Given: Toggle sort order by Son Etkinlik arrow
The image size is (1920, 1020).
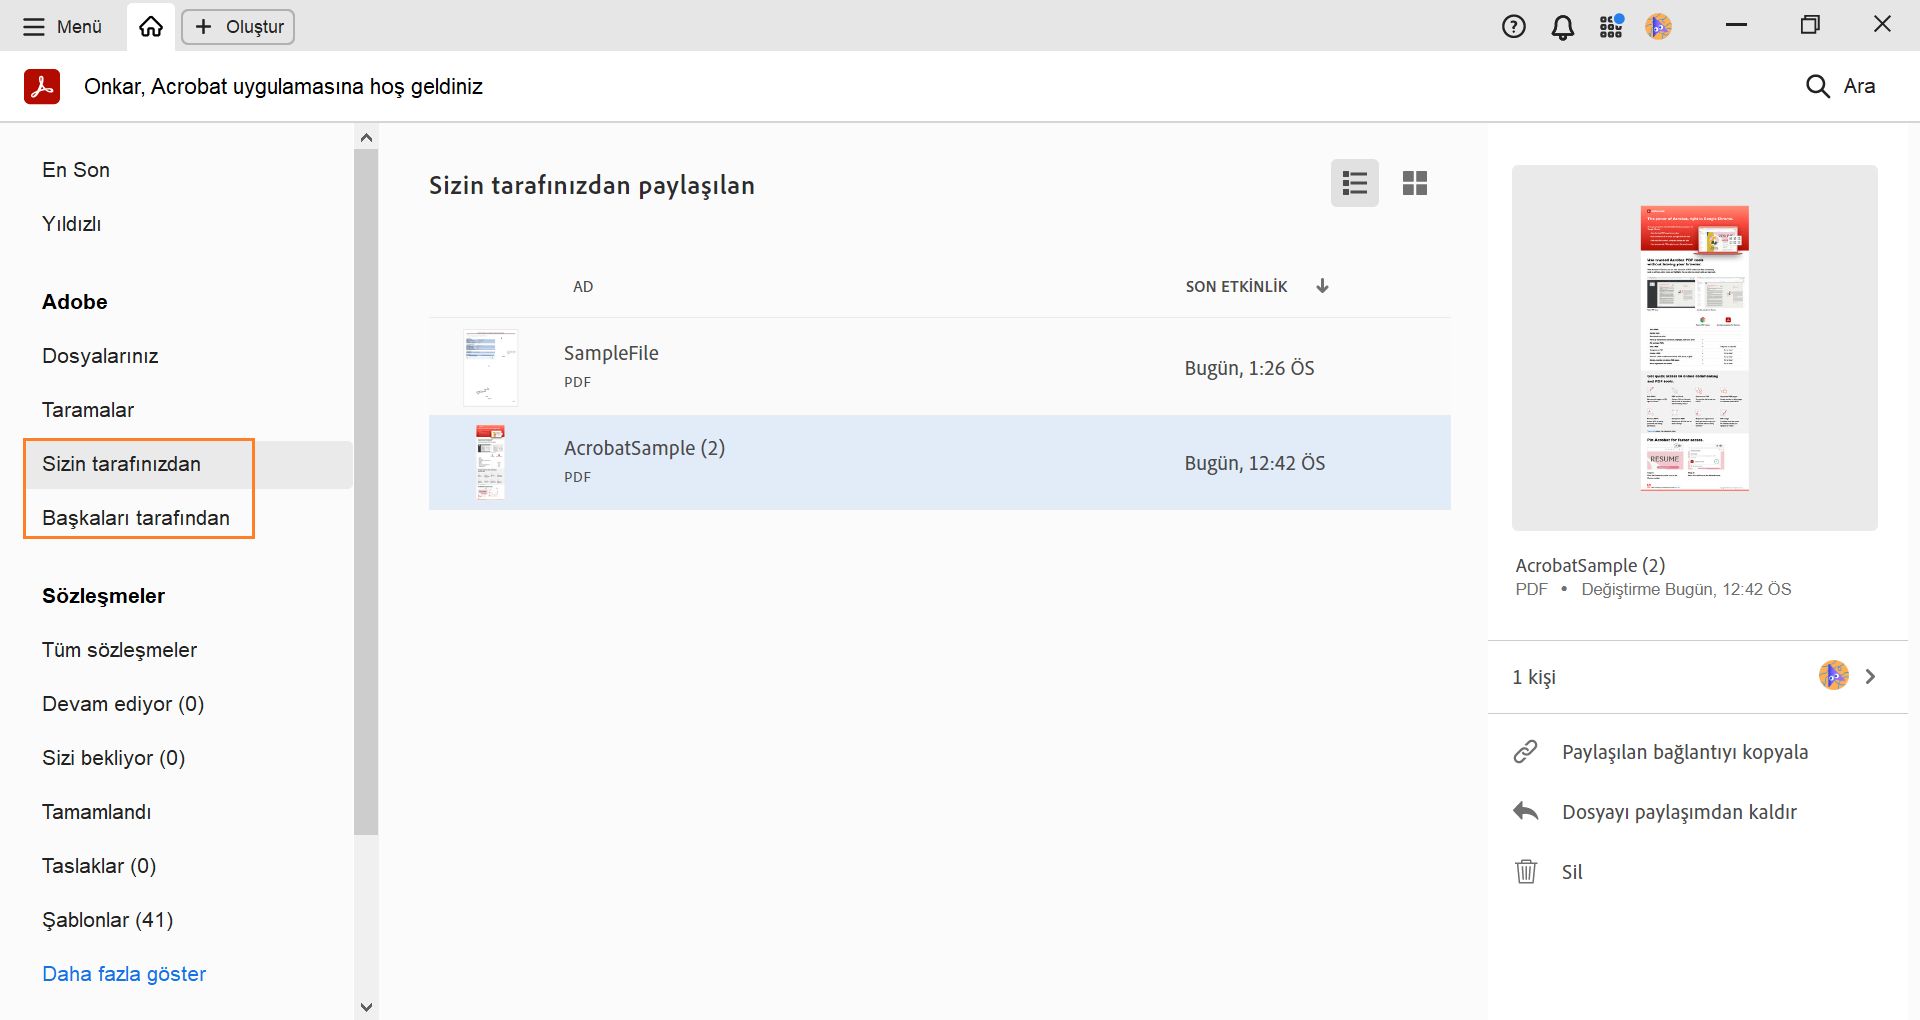Looking at the screenshot, I should 1322,286.
